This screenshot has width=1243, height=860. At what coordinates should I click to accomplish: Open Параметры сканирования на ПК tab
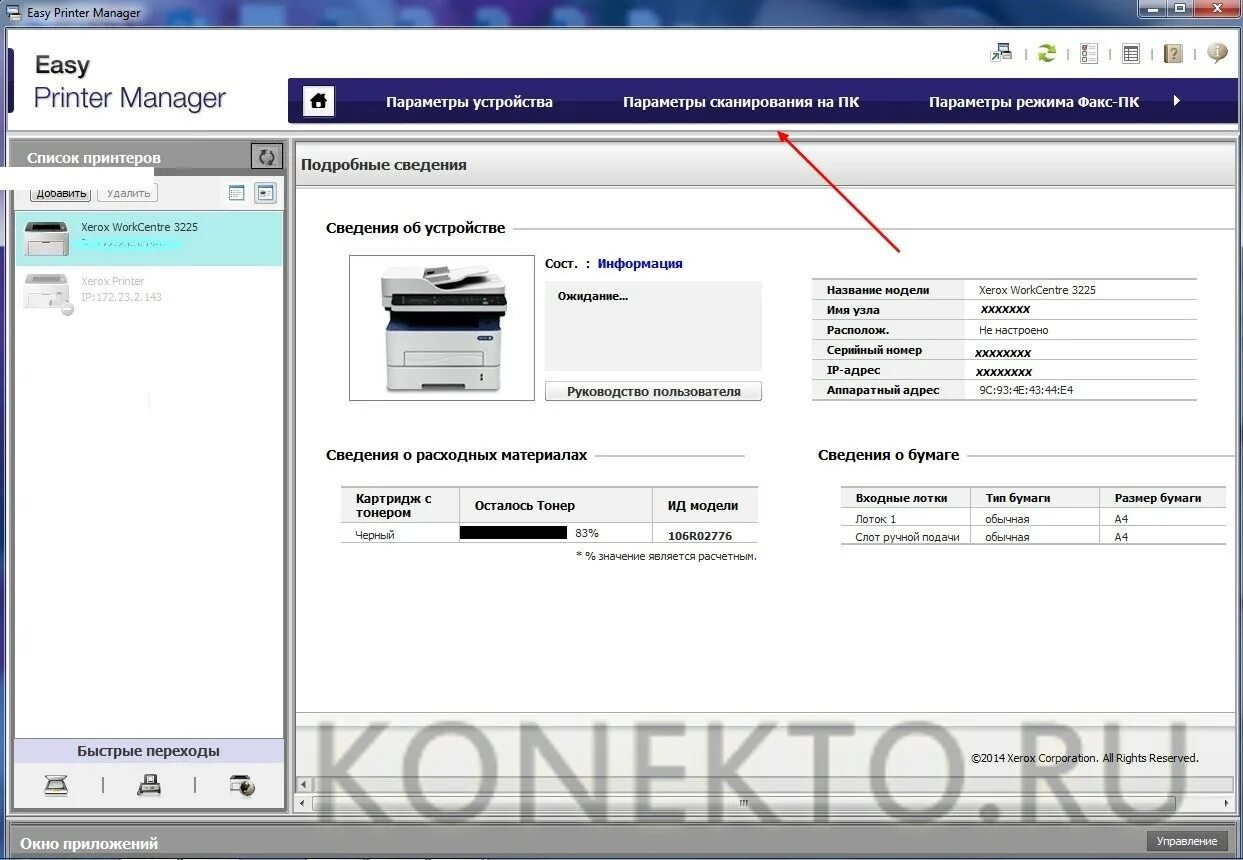coord(741,102)
